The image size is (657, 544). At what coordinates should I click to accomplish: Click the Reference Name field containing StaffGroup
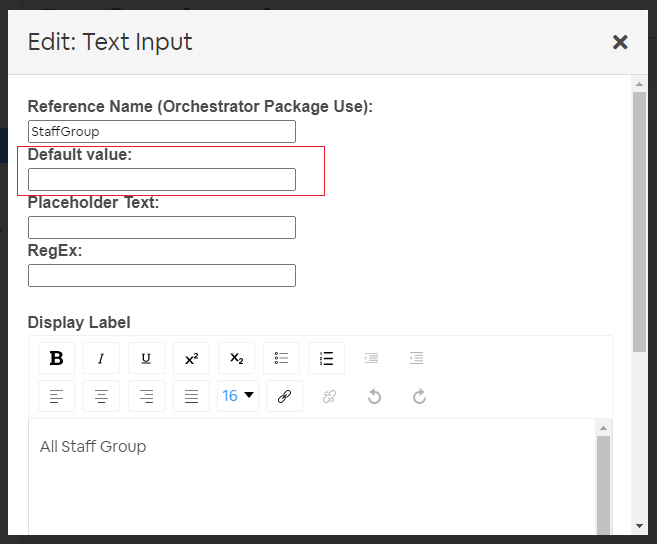pos(162,132)
